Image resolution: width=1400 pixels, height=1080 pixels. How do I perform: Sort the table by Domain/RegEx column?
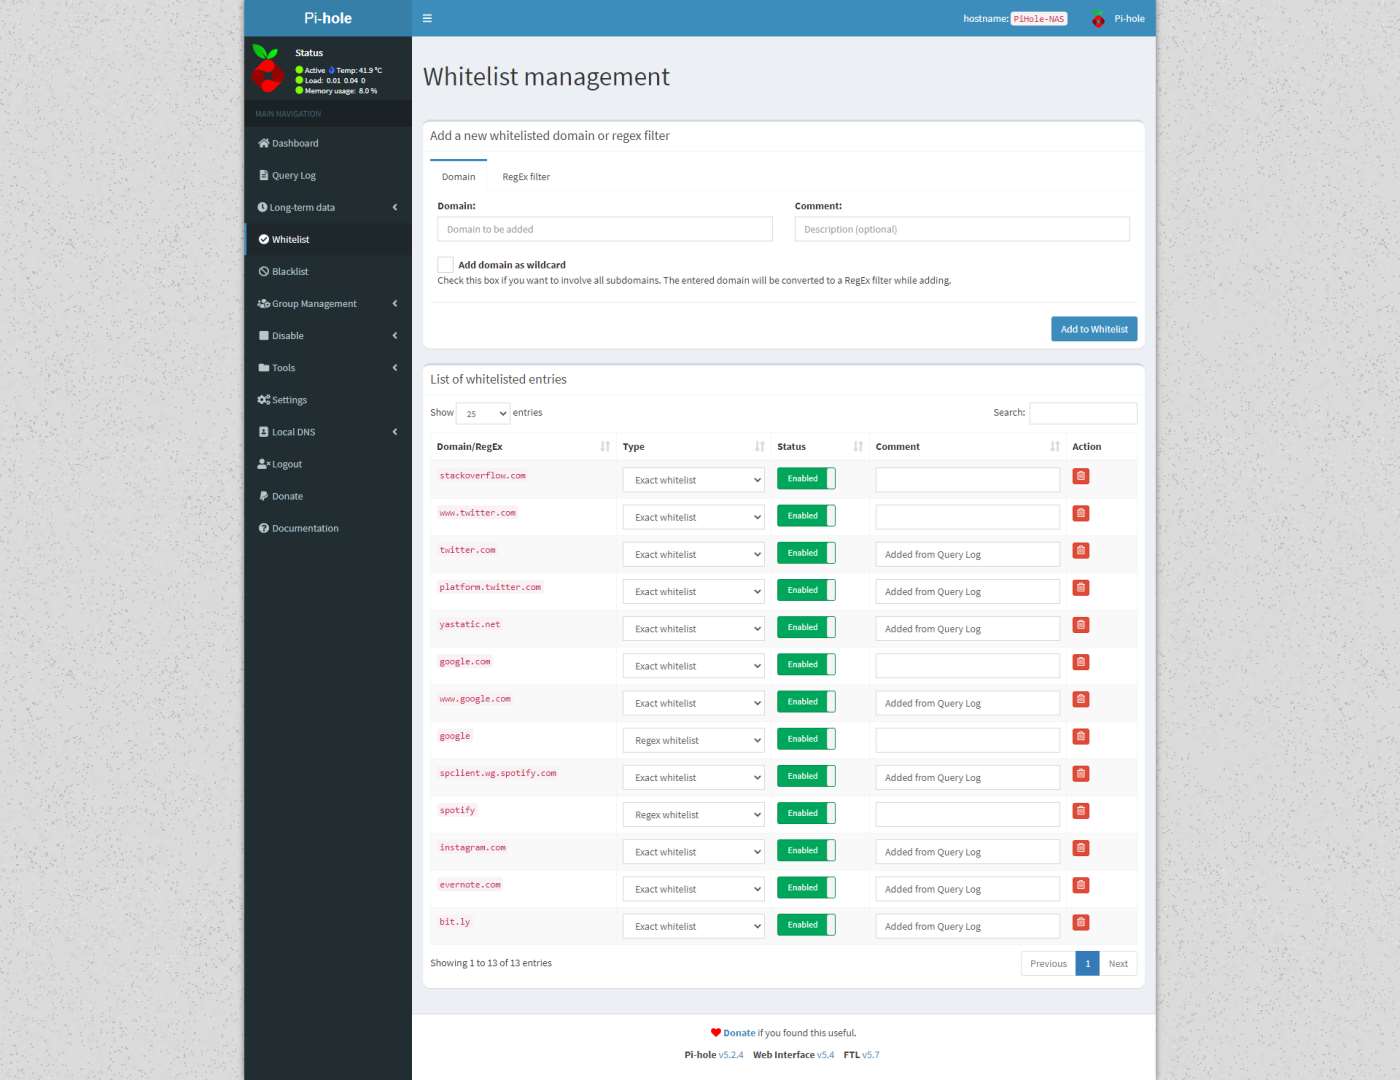(x=525, y=447)
